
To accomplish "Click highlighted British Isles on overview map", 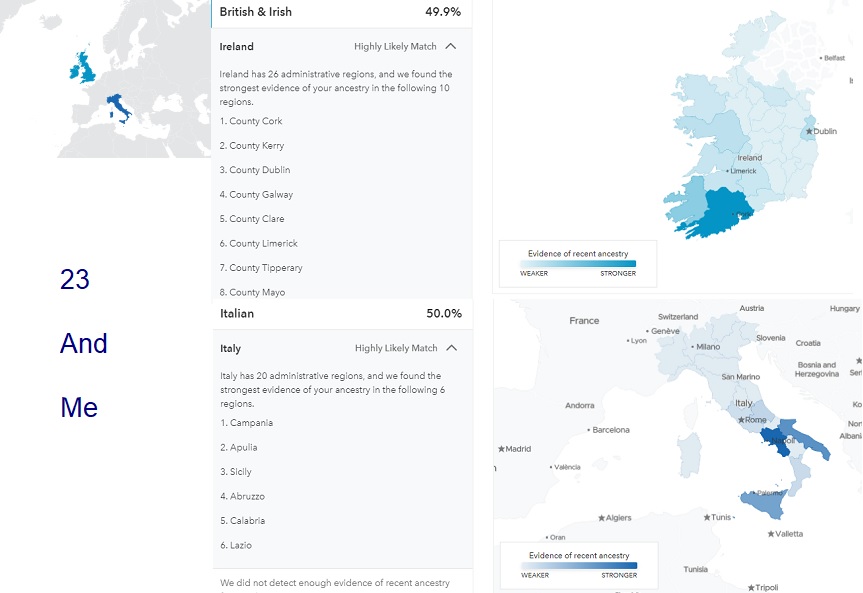I will point(83,67).
